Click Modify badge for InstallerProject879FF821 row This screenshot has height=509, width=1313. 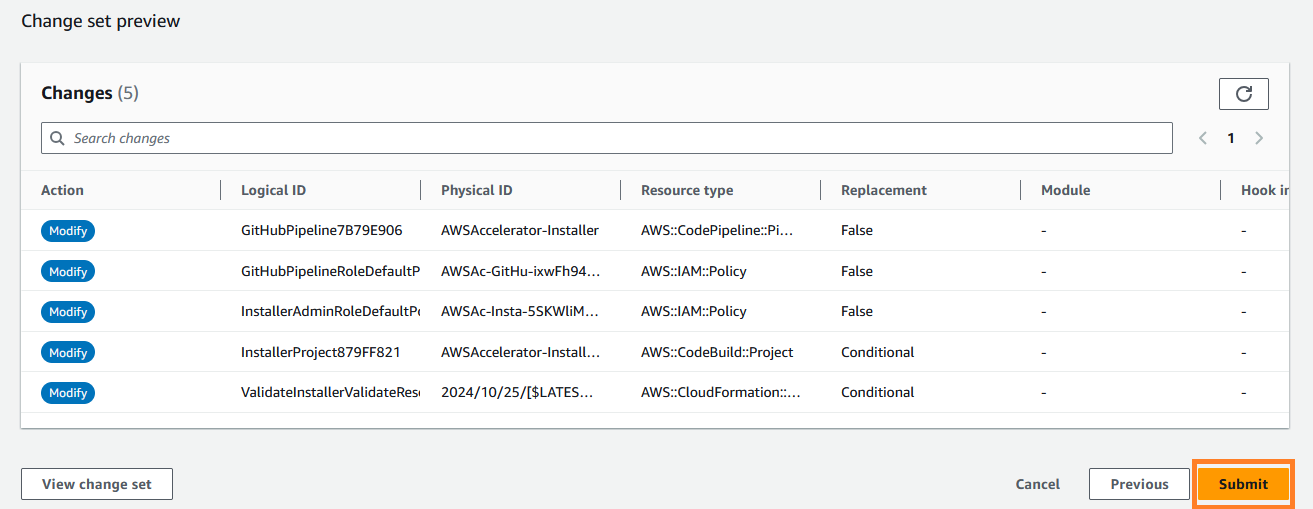68,353
